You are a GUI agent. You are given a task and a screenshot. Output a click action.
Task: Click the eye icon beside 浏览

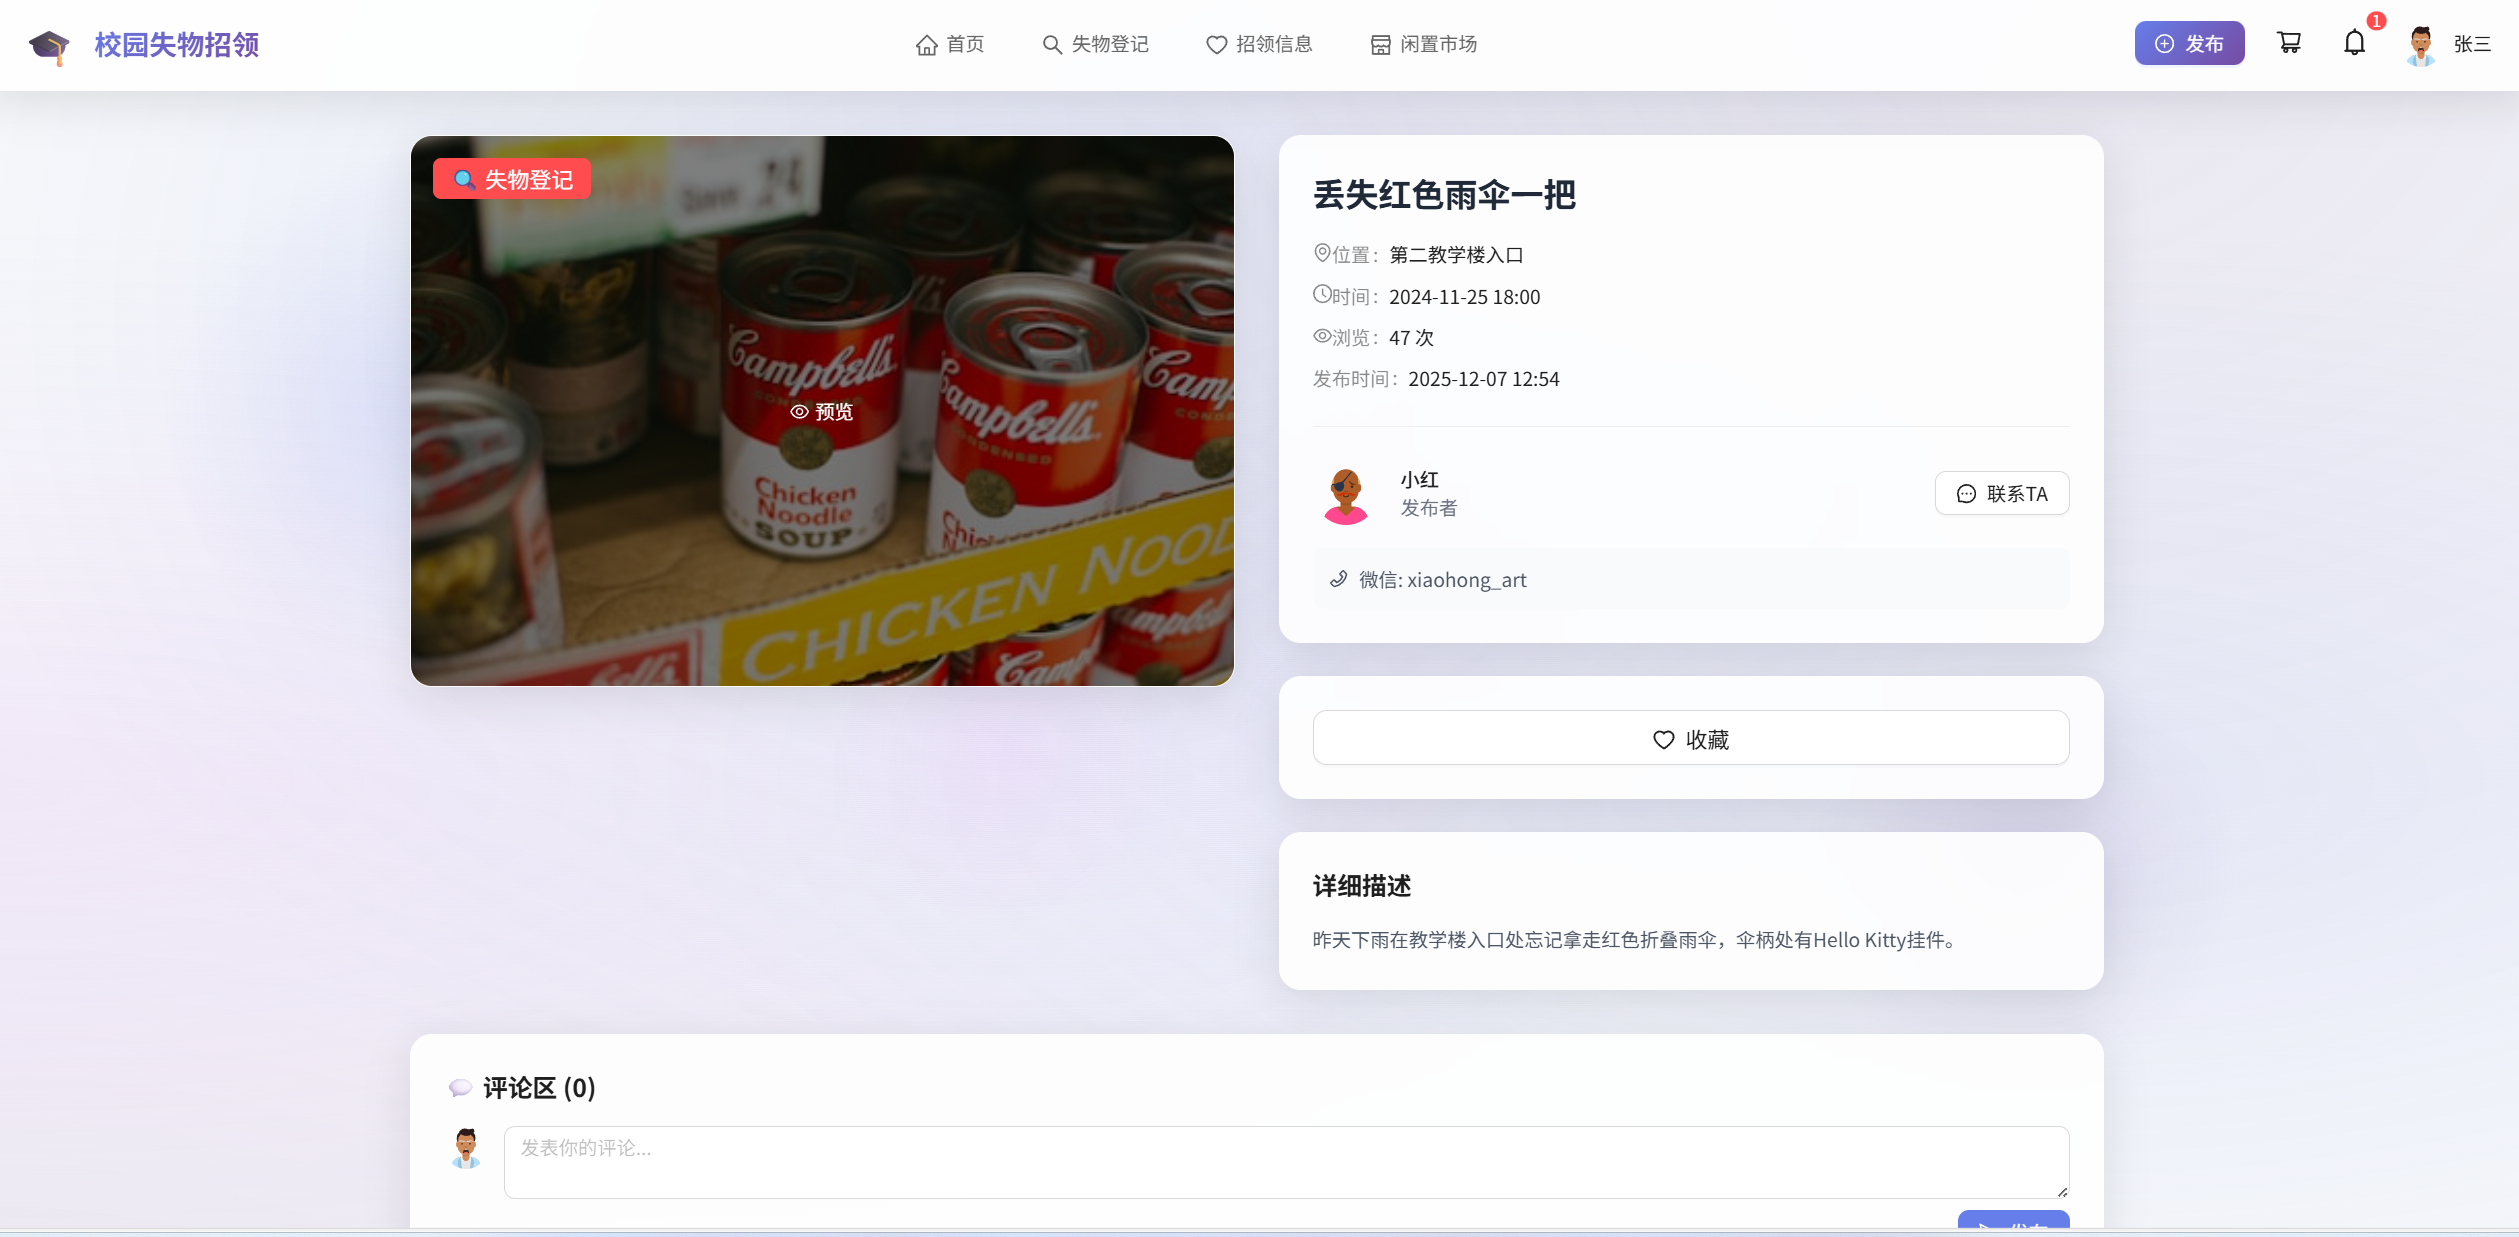click(x=1322, y=336)
